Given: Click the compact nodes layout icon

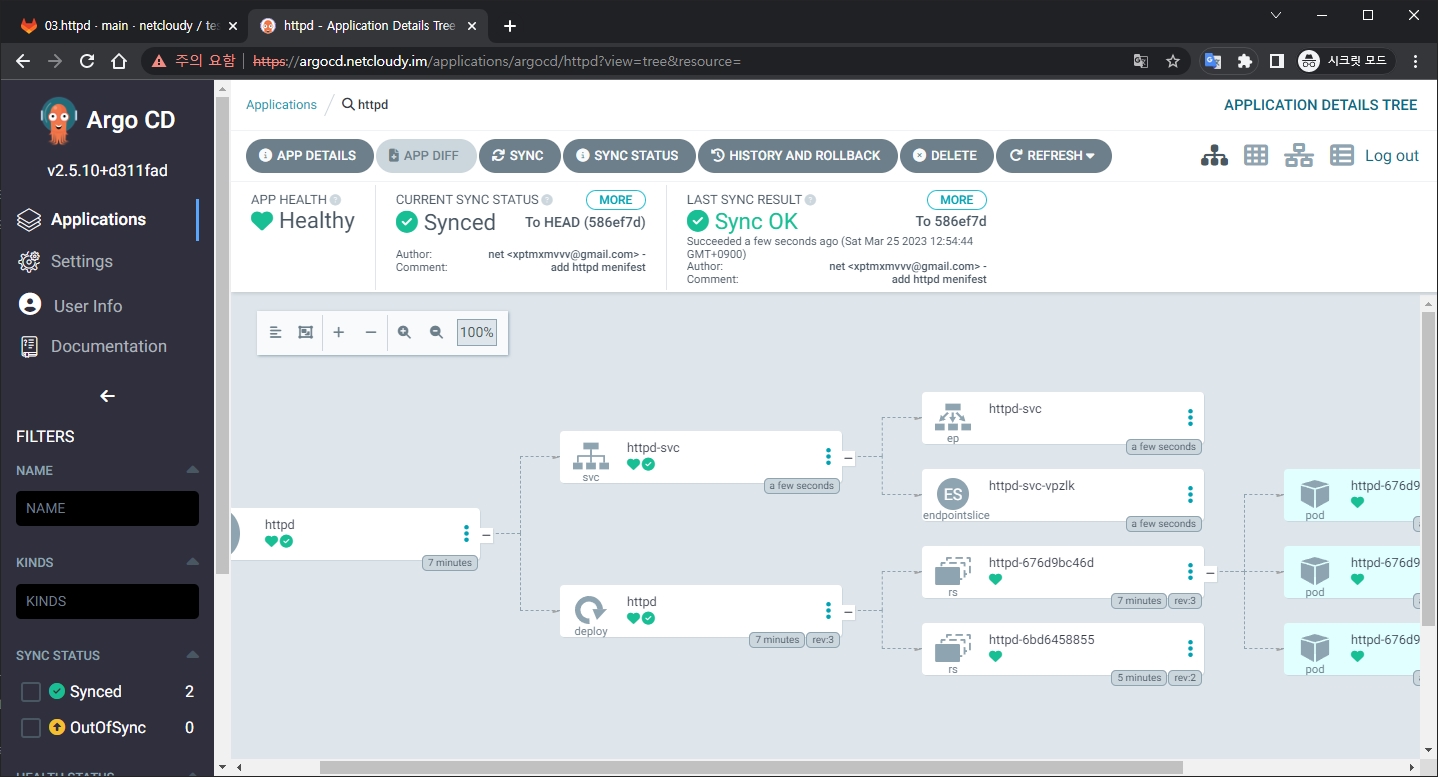Looking at the screenshot, I should 275,332.
